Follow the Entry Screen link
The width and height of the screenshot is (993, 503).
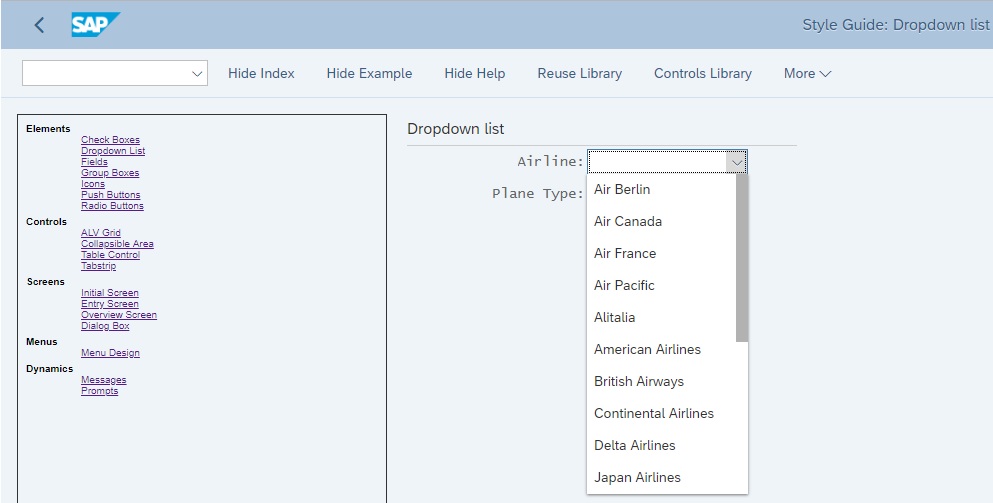110,303
